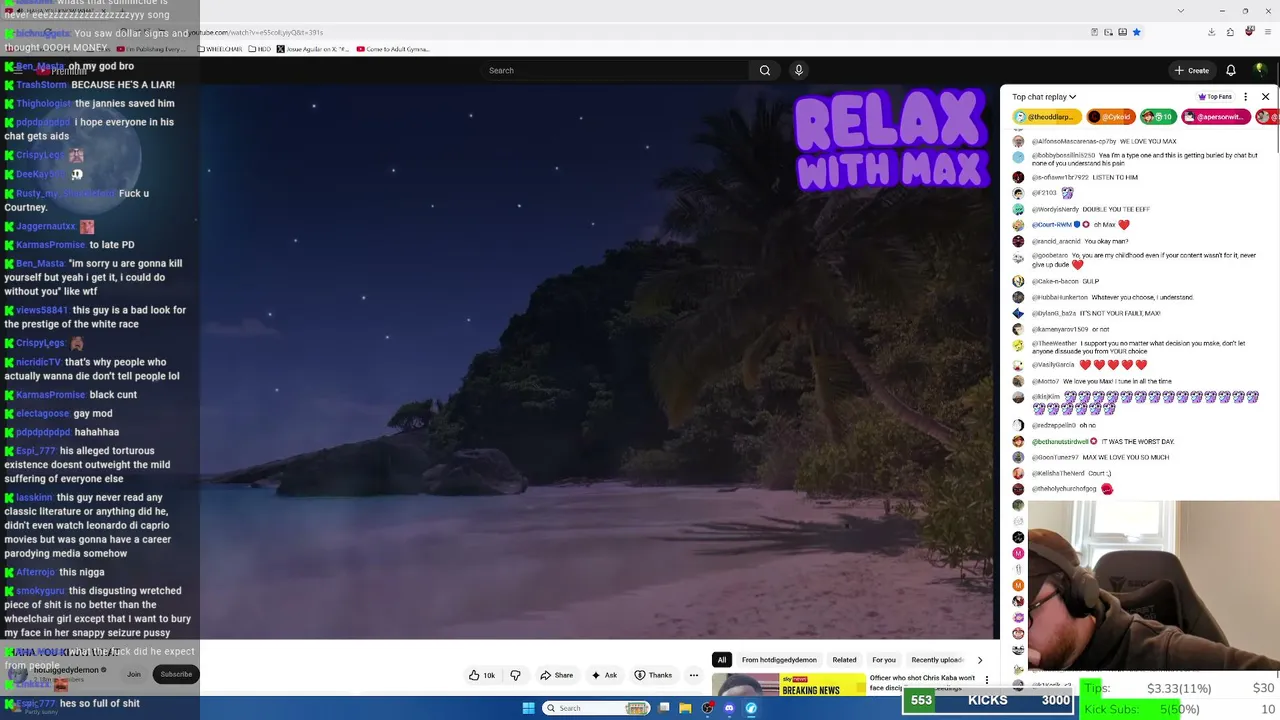Expand the Top chat replay dropdown
The height and width of the screenshot is (720, 1280).
pyautogui.click(x=1044, y=97)
